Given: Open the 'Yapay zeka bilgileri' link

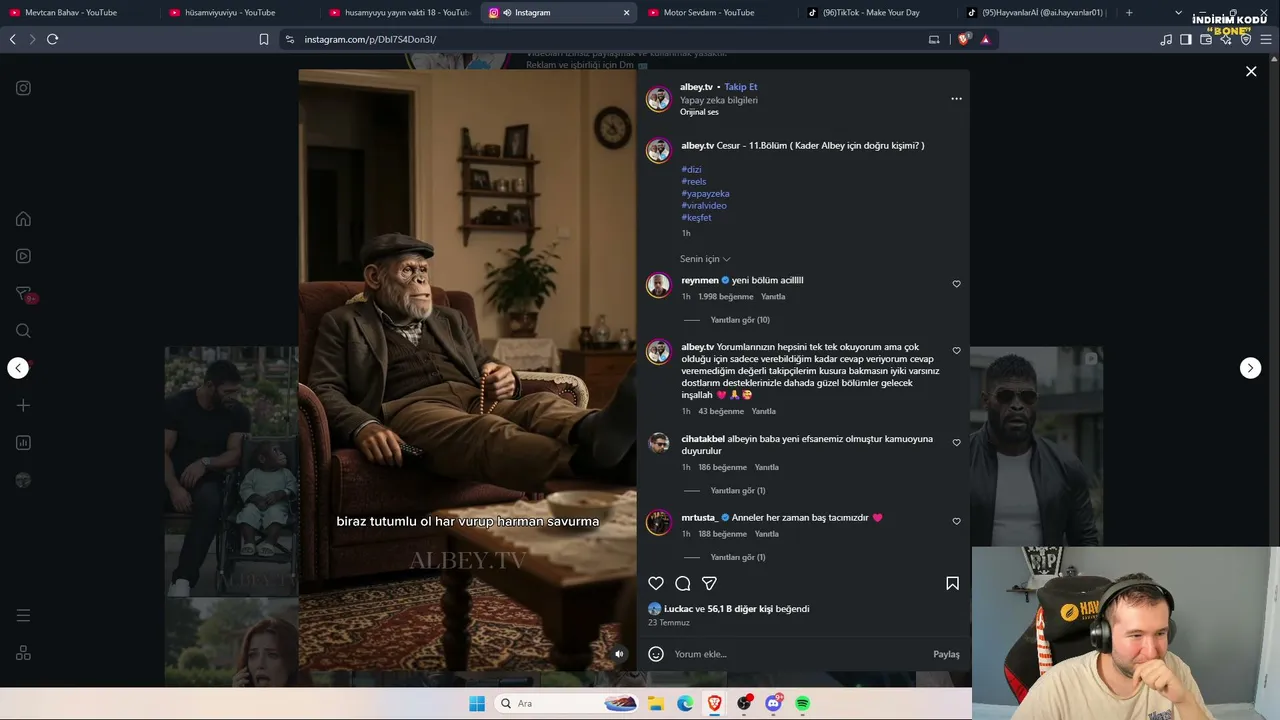Looking at the screenshot, I should point(719,100).
